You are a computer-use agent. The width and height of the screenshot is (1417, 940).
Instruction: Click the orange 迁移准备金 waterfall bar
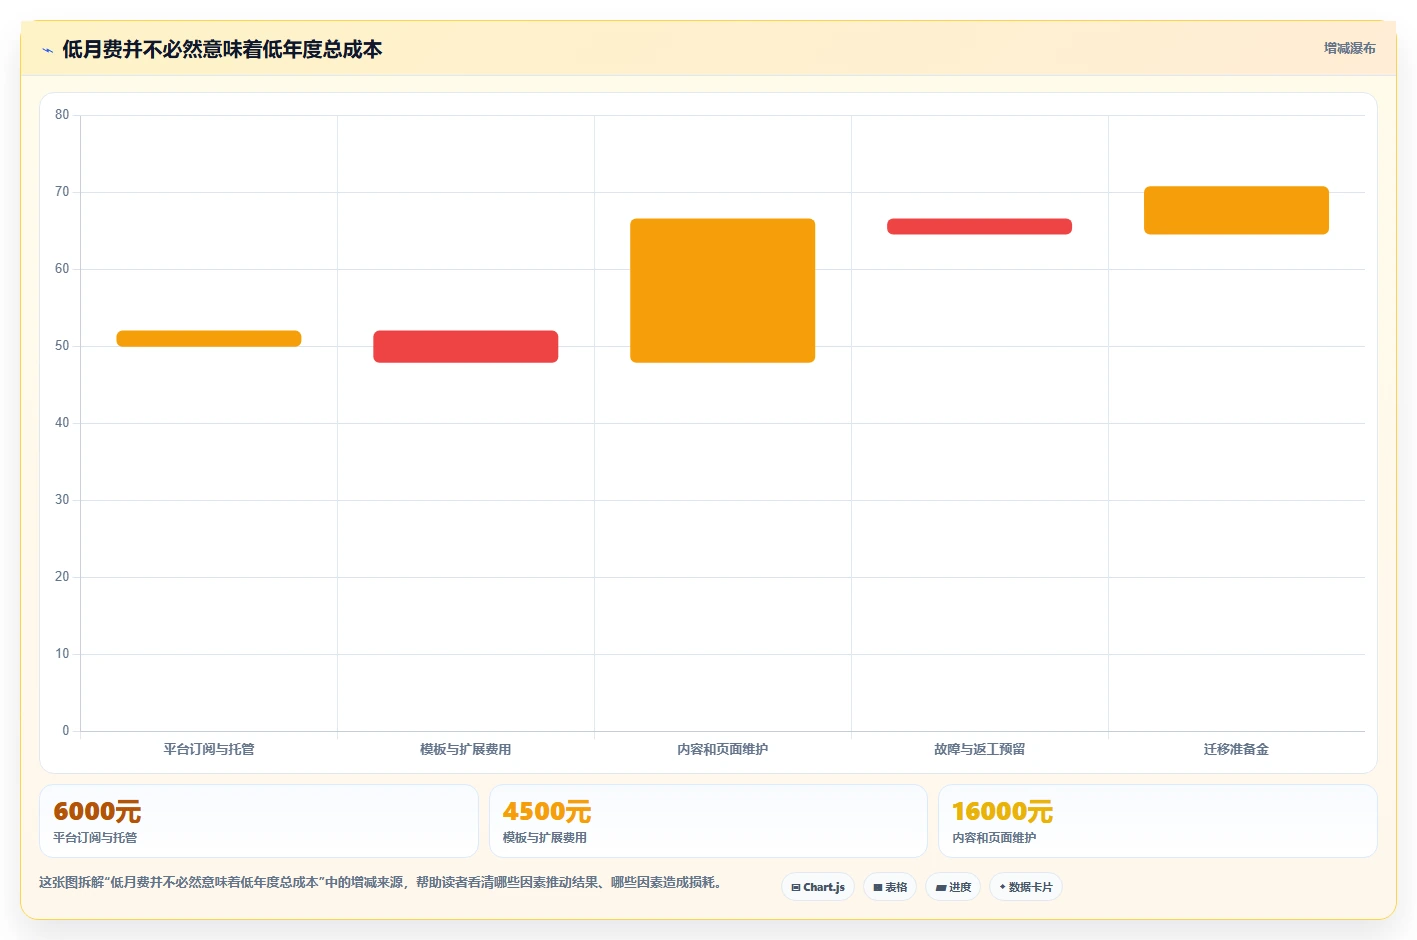(x=1236, y=211)
